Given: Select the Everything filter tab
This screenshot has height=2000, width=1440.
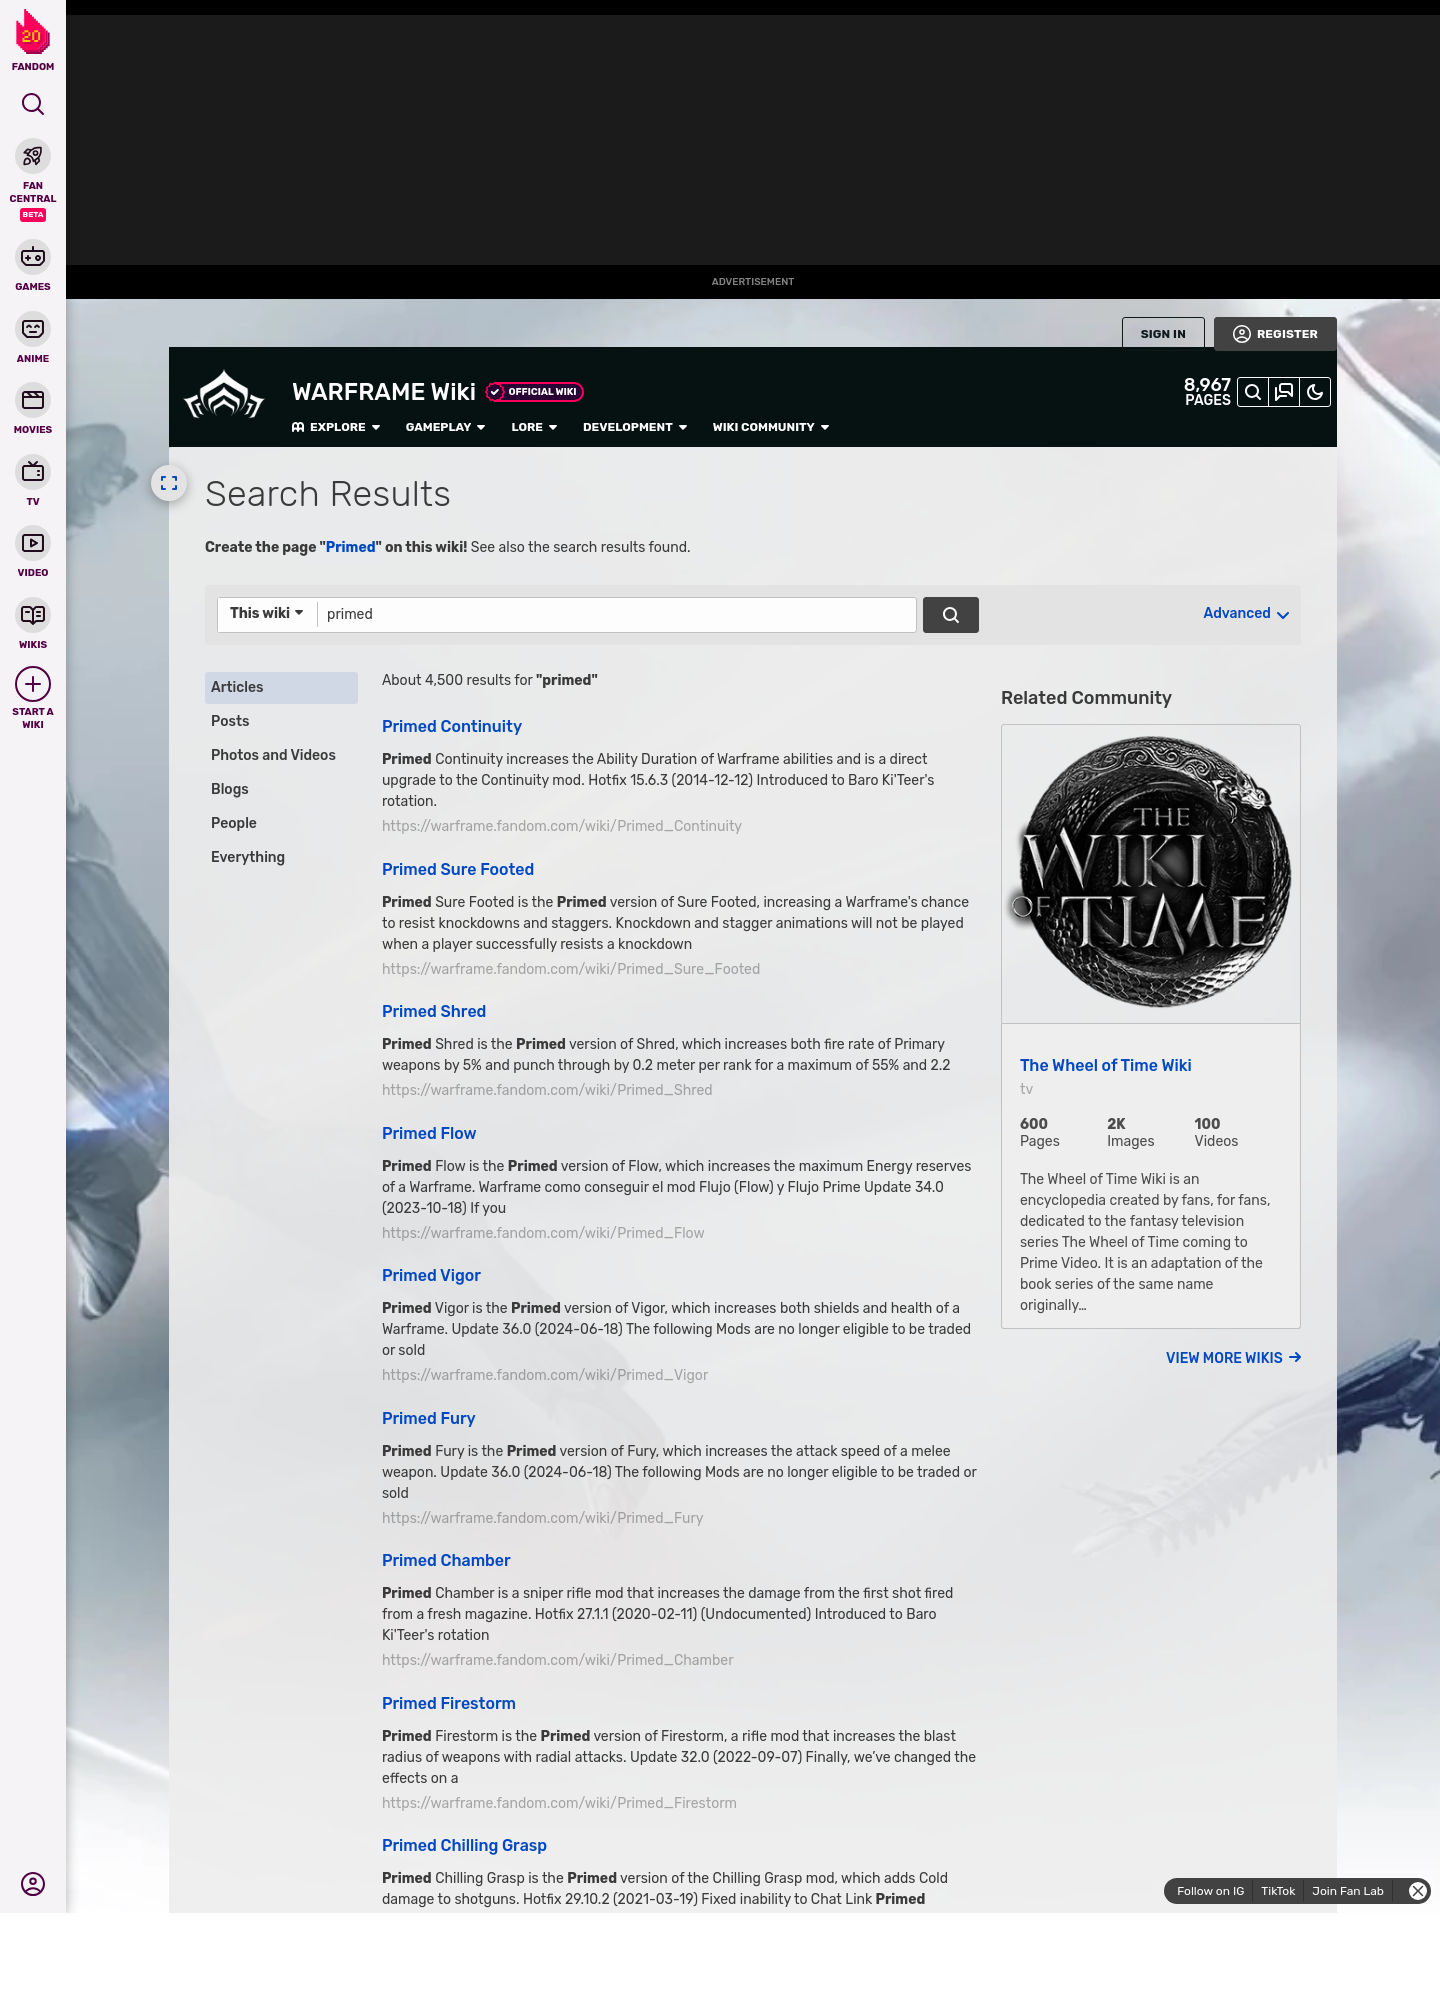Looking at the screenshot, I should (281, 857).
